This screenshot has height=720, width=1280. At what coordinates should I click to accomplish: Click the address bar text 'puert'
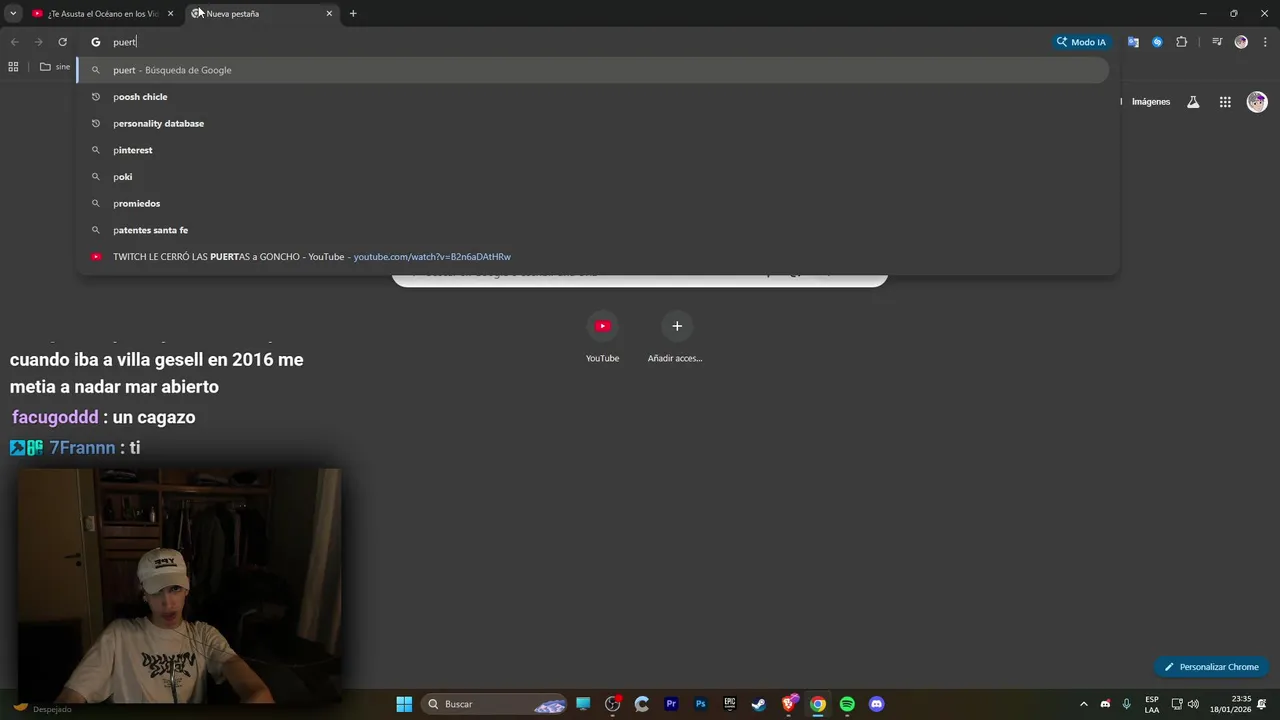124,42
